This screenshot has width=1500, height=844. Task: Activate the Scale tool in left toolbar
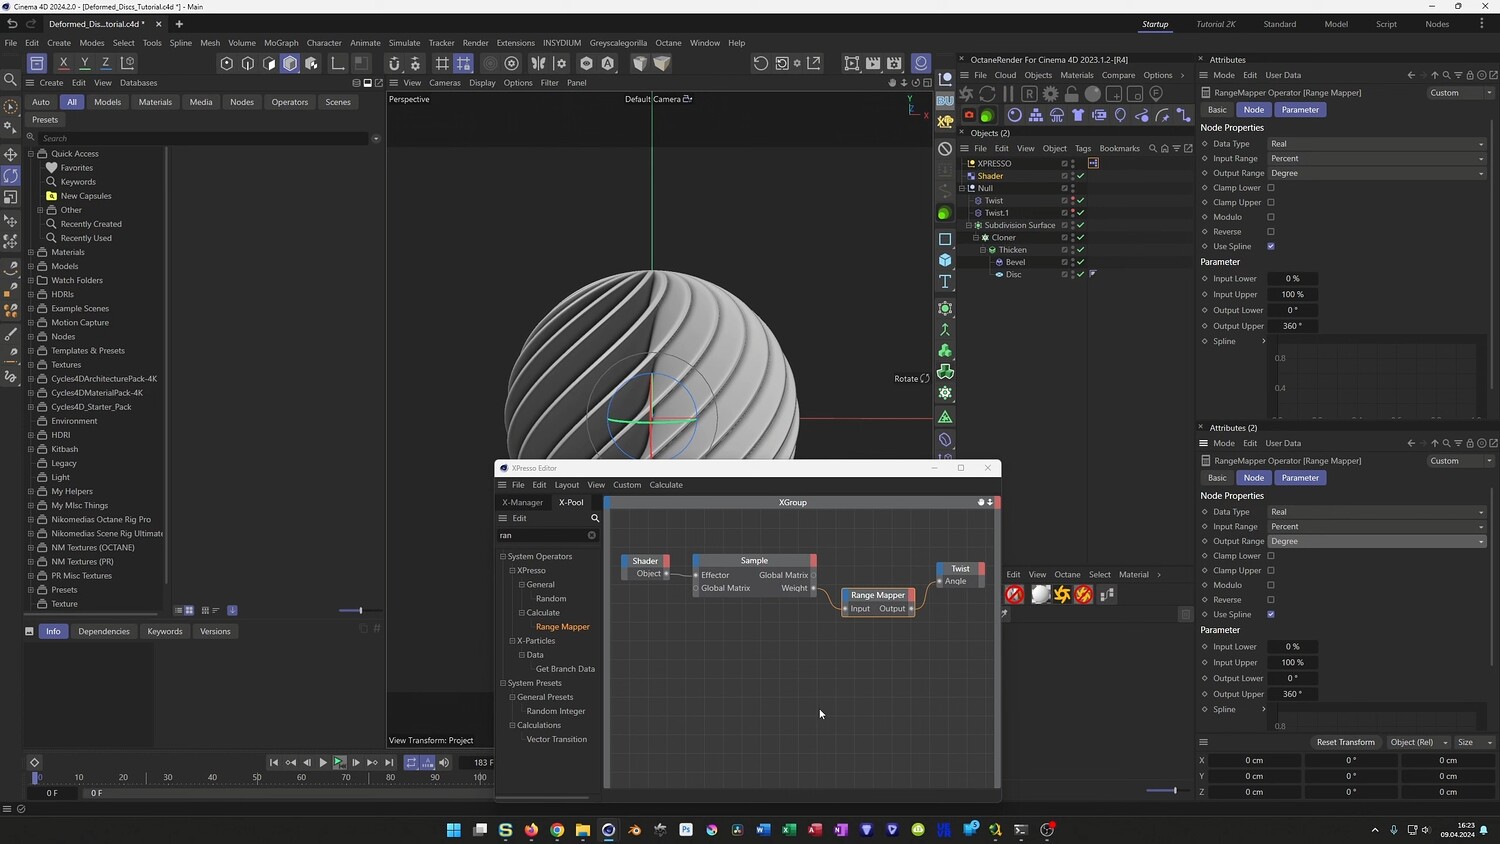[x=11, y=198]
